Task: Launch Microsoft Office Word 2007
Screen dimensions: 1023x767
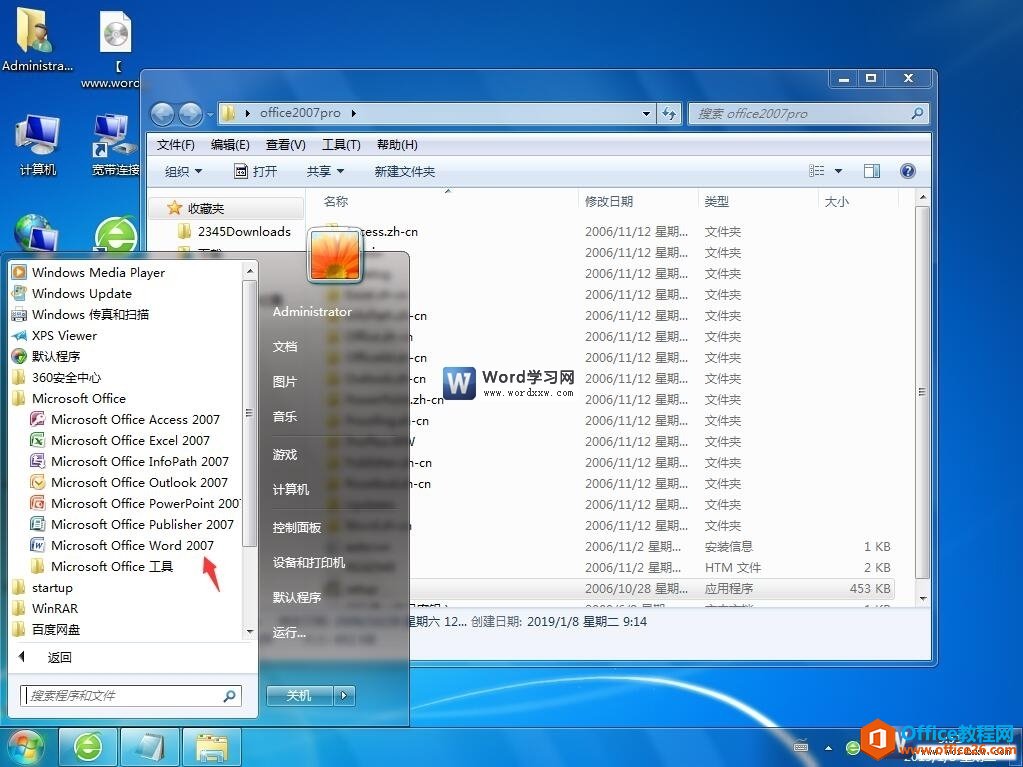Action: 123,545
